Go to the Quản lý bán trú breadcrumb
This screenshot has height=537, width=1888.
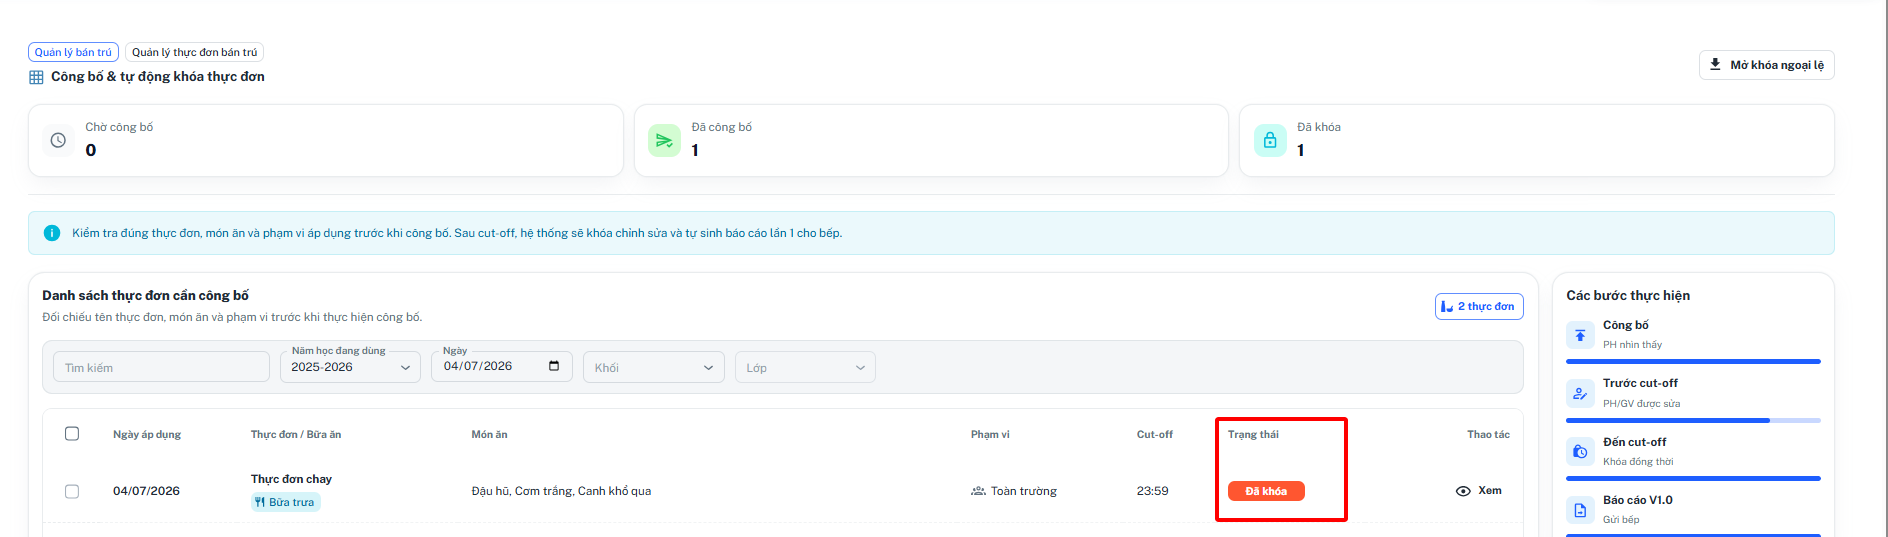pyautogui.click(x=73, y=52)
